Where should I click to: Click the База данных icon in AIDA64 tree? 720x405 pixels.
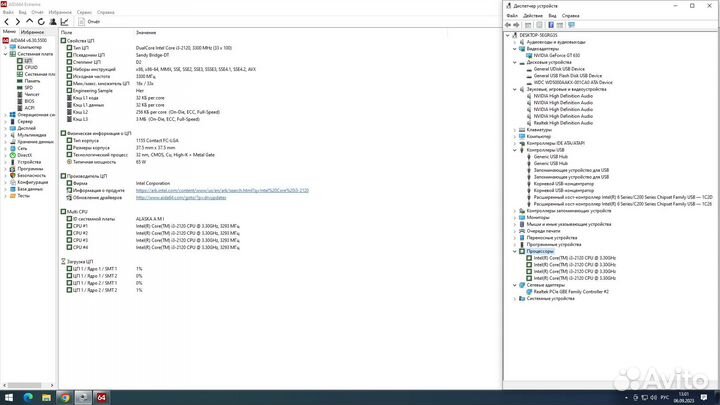click(13, 189)
